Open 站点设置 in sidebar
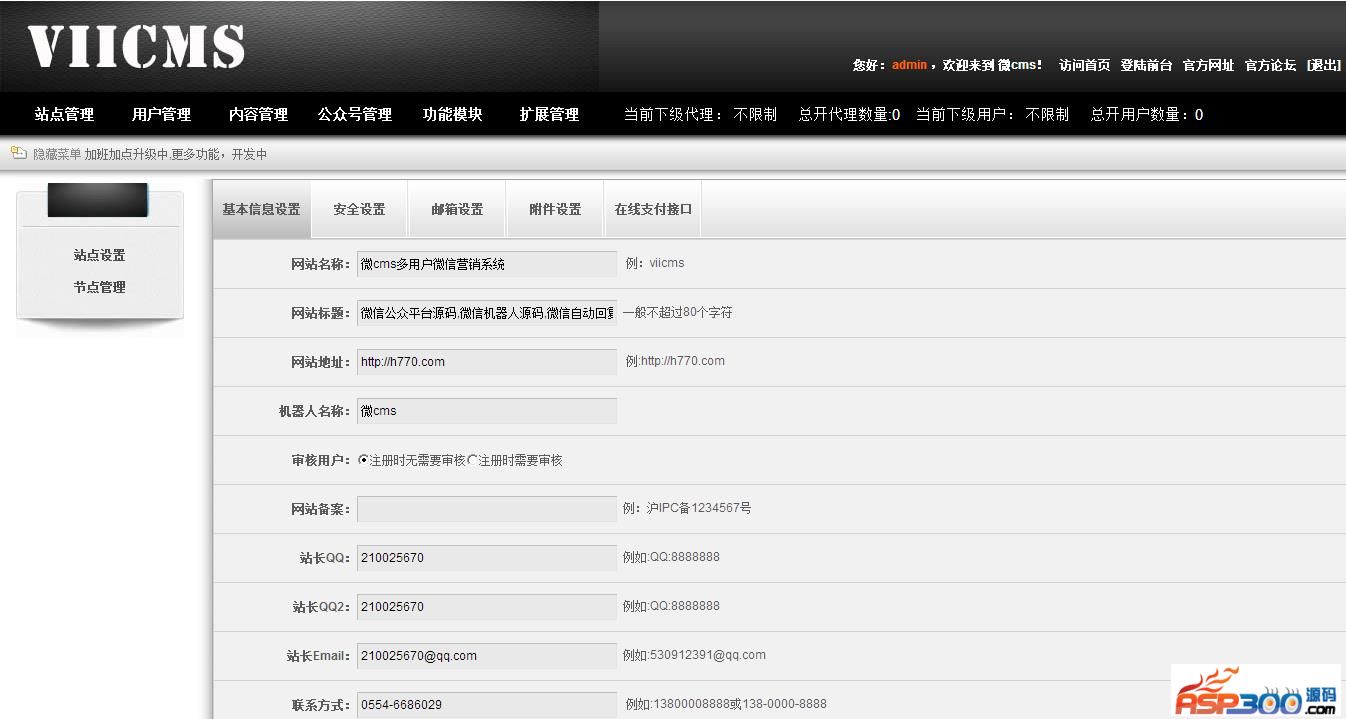This screenshot has width=1346, height=719. [99, 255]
